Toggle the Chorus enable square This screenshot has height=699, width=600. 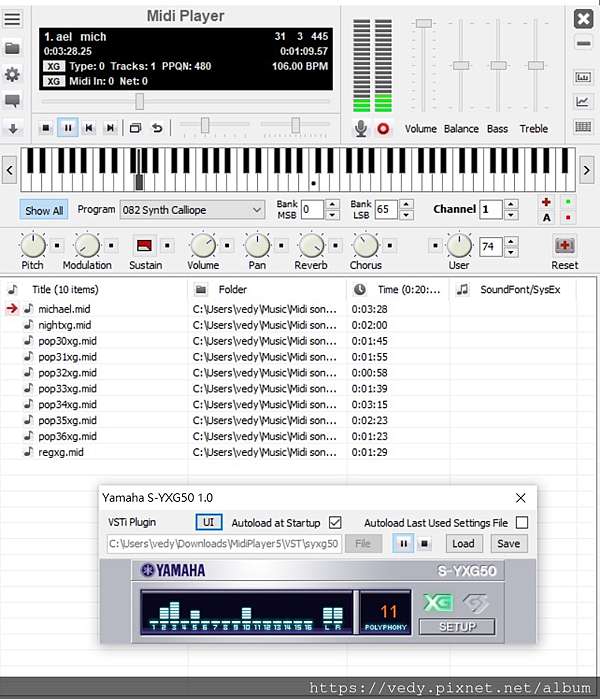[x=390, y=245]
